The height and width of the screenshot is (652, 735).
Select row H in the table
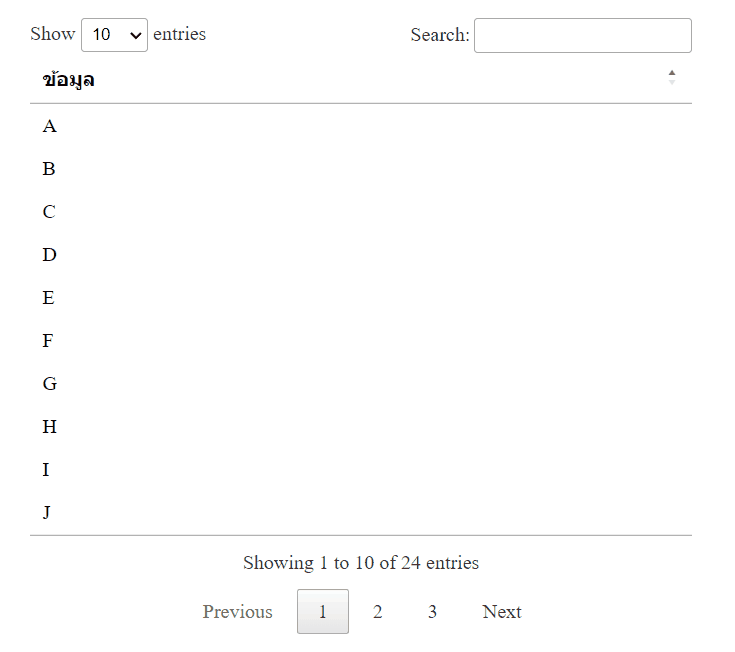pos(50,427)
